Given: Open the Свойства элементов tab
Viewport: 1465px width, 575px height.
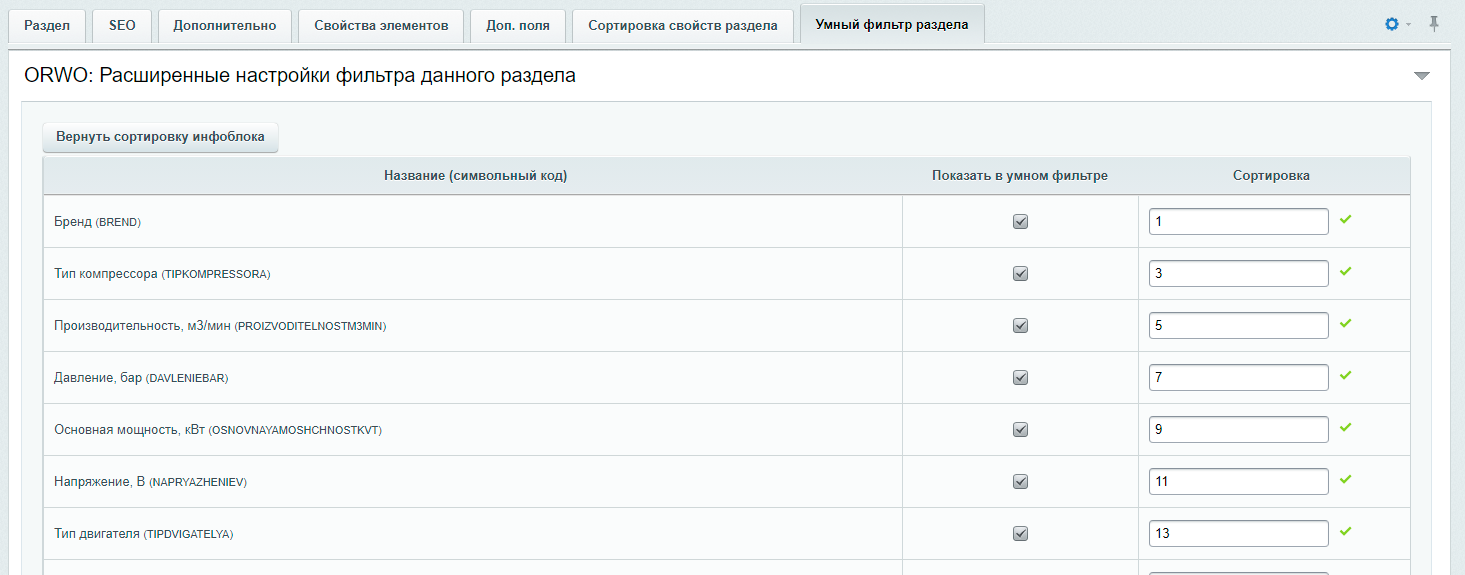Looking at the screenshot, I should 381,26.
